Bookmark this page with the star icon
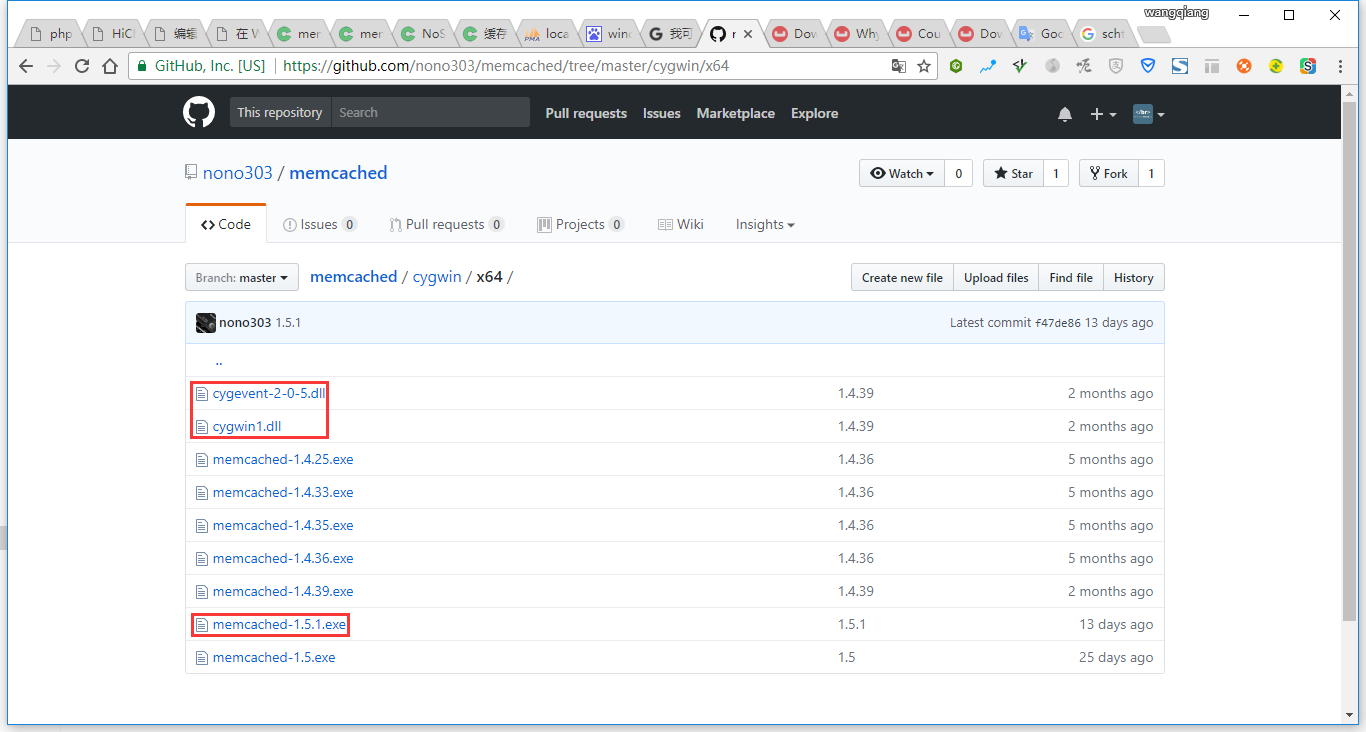1366x732 pixels. click(924, 66)
